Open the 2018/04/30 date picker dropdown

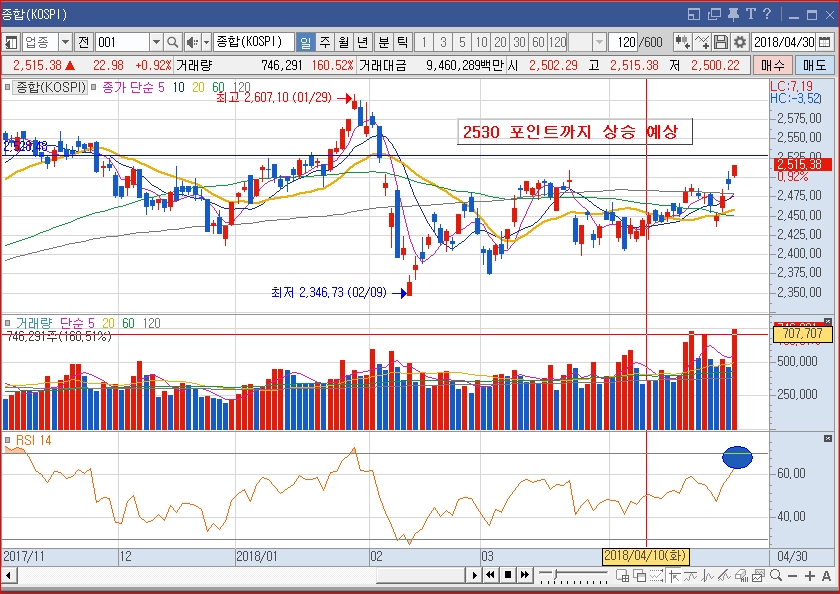pyautogui.click(x=825, y=42)
